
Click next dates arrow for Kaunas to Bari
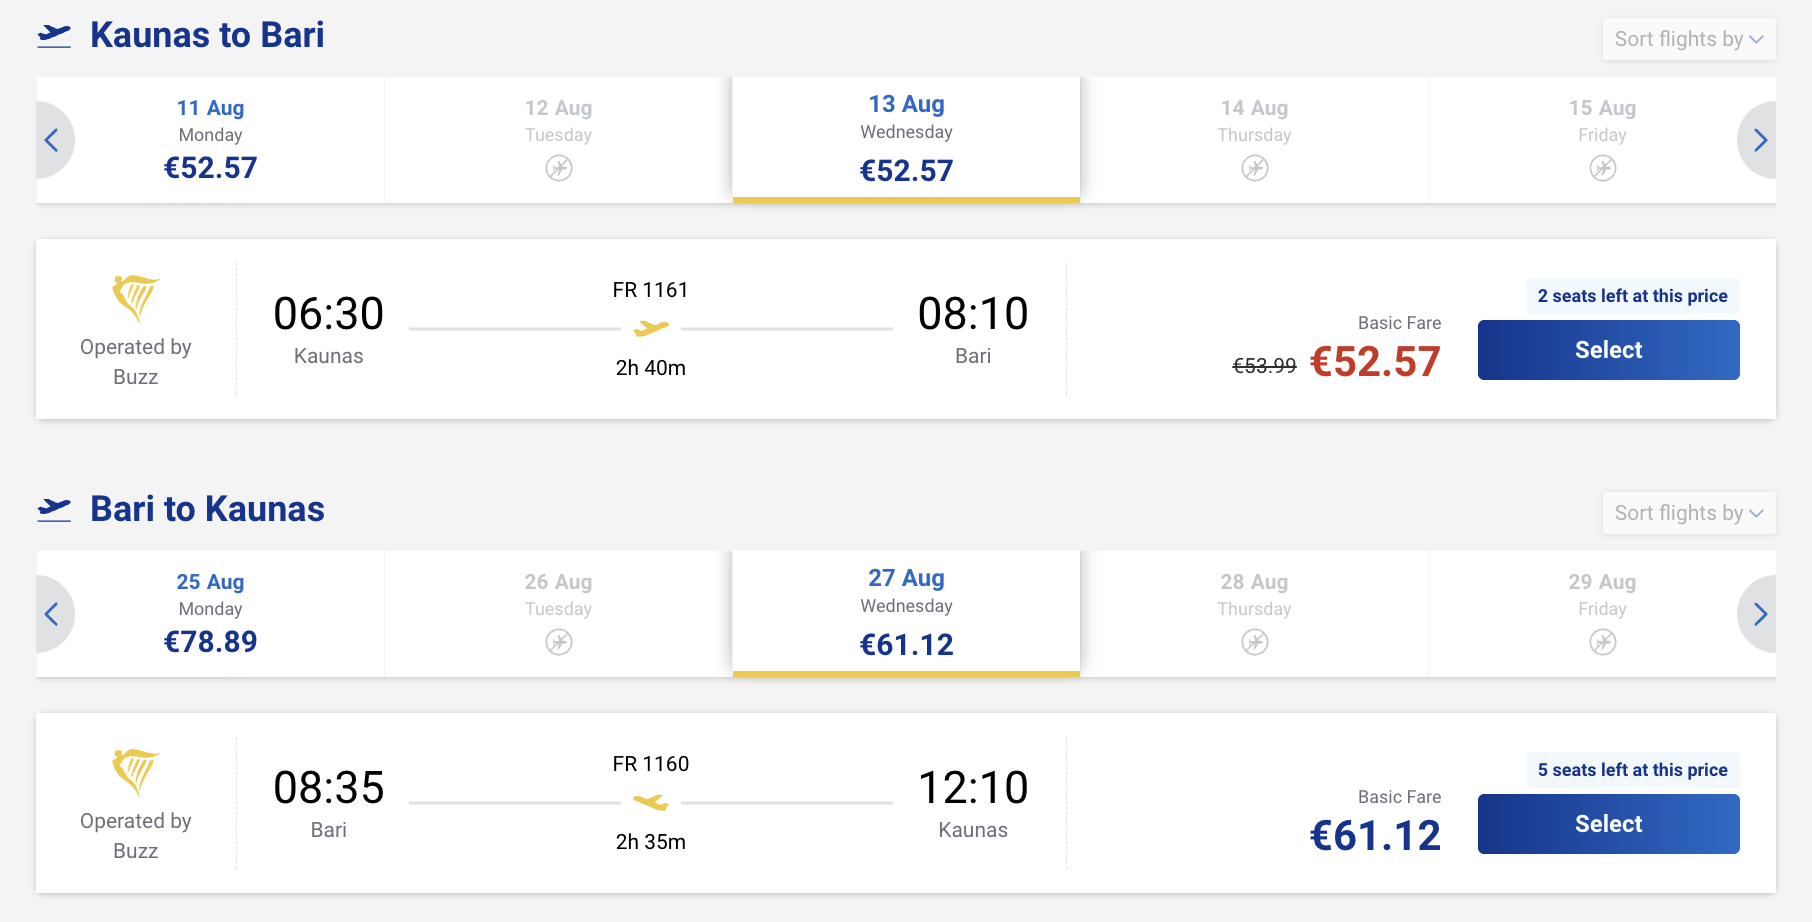[x=1758, y=140]
